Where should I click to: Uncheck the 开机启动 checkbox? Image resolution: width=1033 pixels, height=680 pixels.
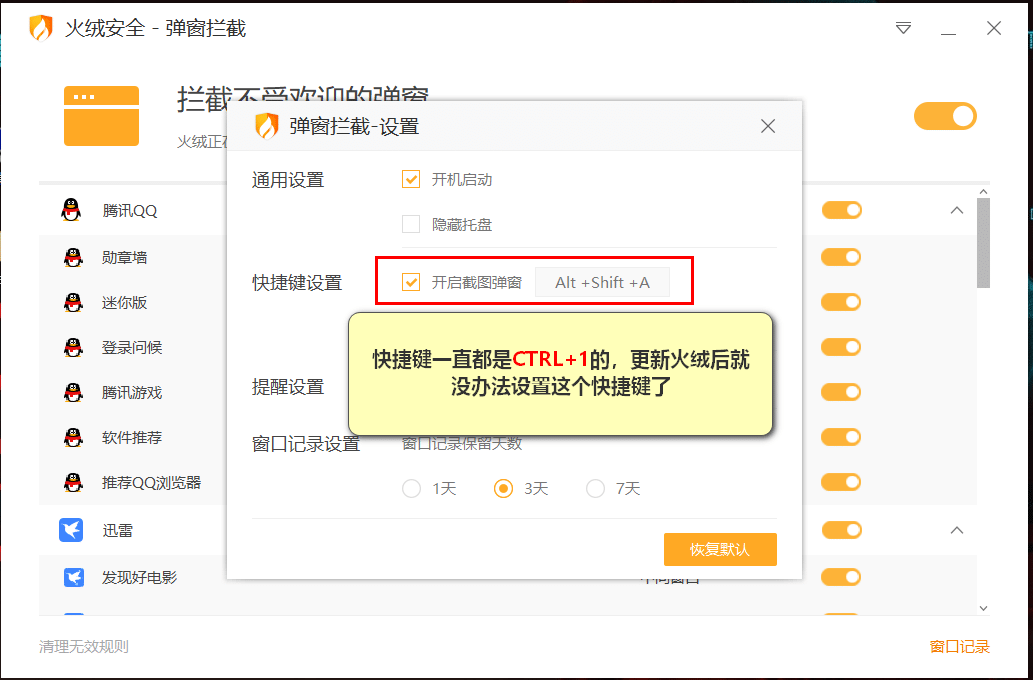tap(411, 179)
